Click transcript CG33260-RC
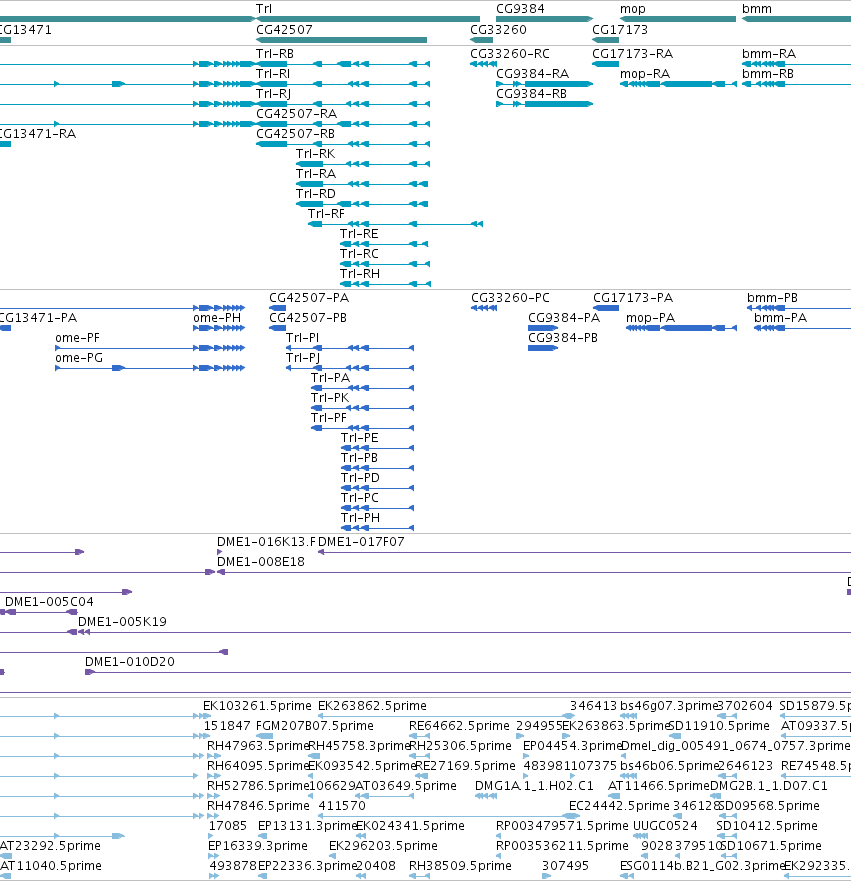851x881 pixels. (x=509, y=54)
